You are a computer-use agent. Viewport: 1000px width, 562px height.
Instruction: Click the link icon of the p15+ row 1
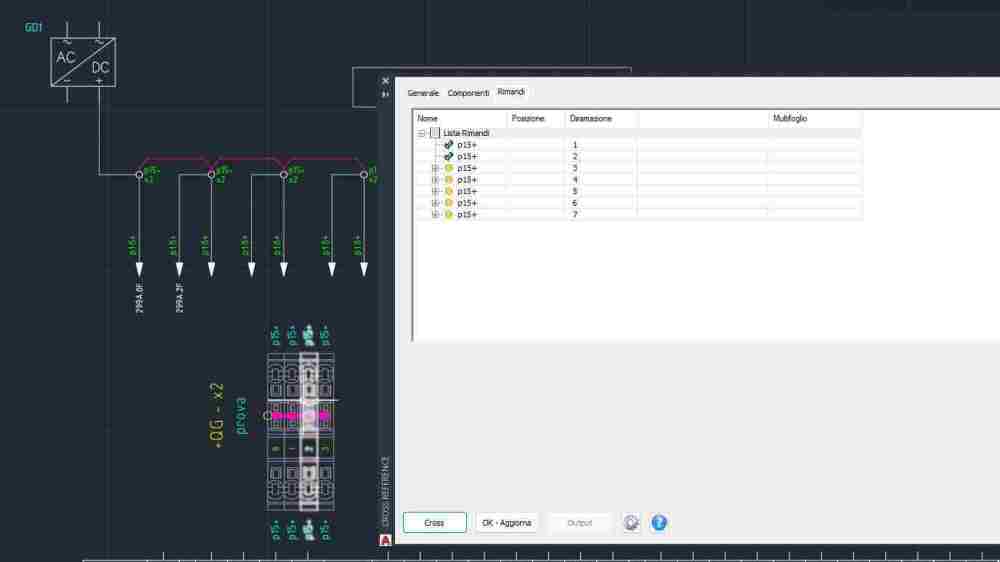(448, 145)
